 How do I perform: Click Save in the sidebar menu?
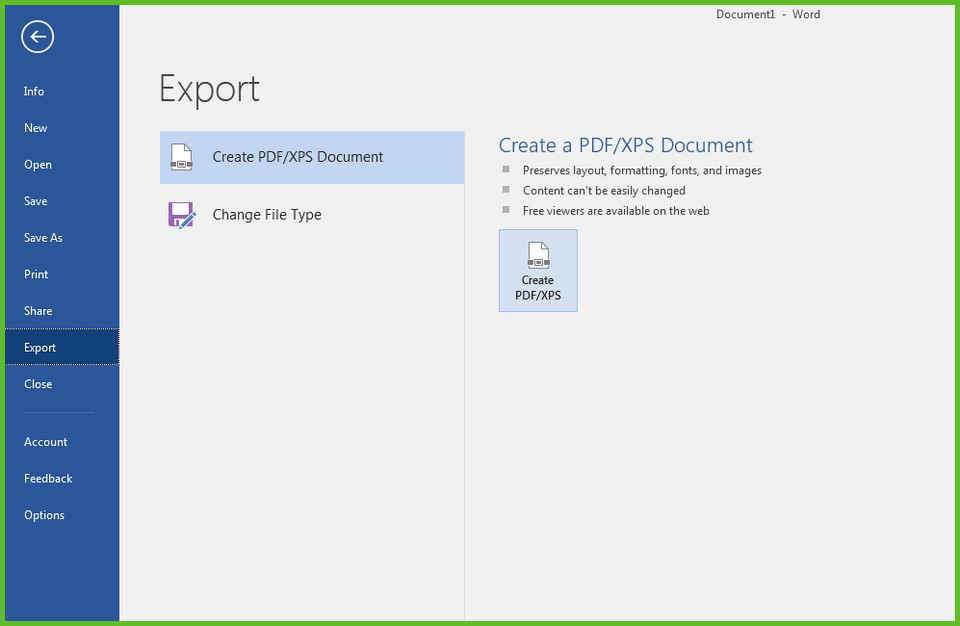click(x=36, y=201)
